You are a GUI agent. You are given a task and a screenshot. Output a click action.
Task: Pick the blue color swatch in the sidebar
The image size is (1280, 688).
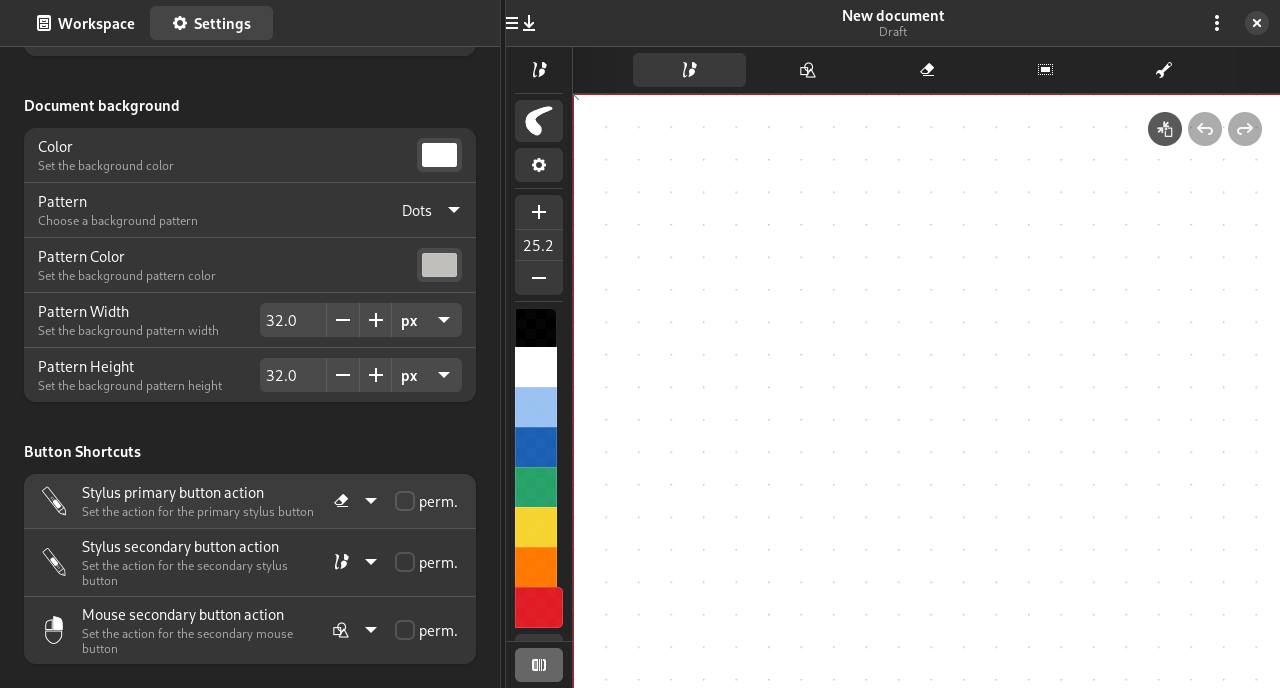pyautogui.click(x=536, y=447)
